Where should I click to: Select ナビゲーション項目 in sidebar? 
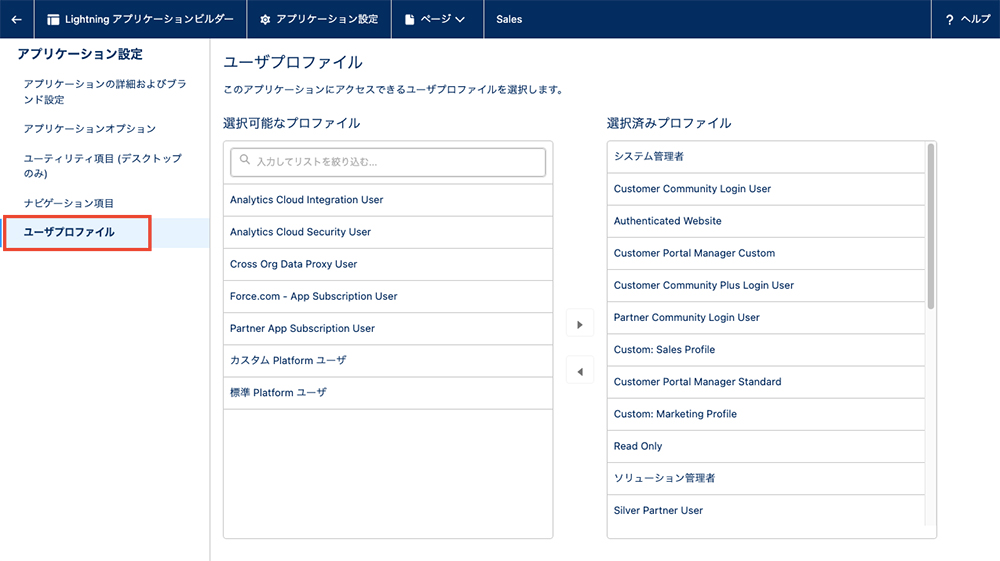[x=68, y=203]
